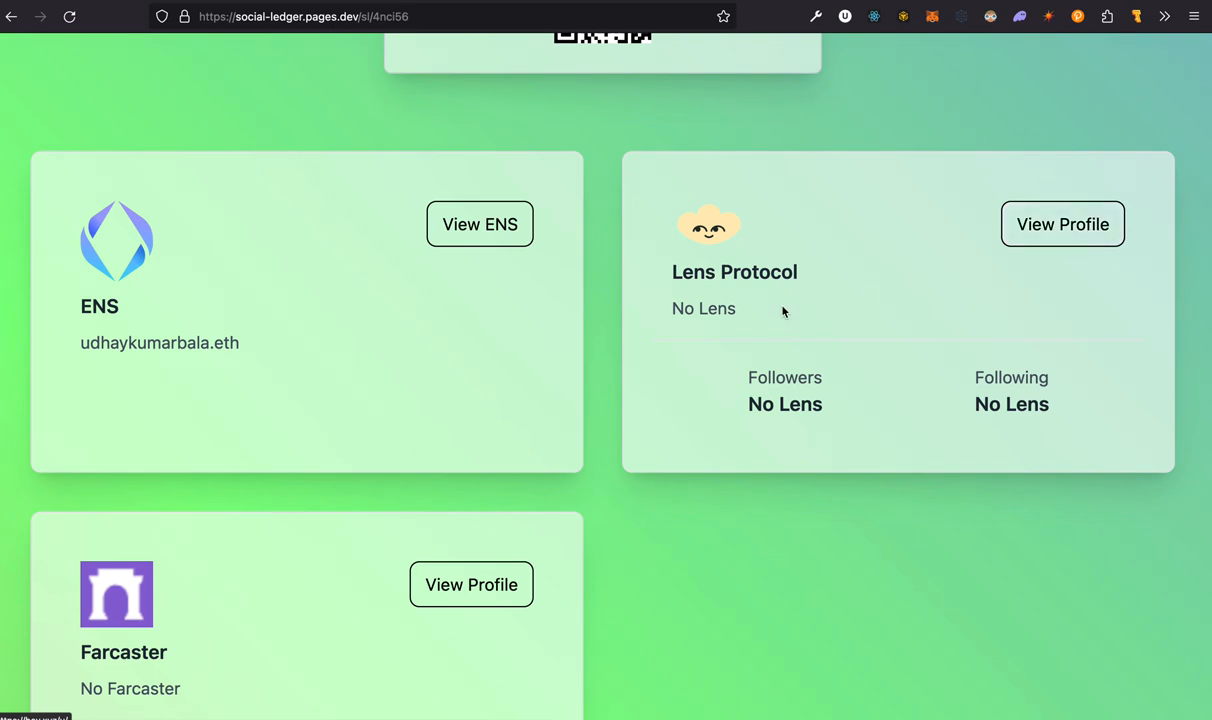This screenshot has width=1212, height=720.
Task: Click the Followers label in Lens card
Action: (x=785, y=378)
